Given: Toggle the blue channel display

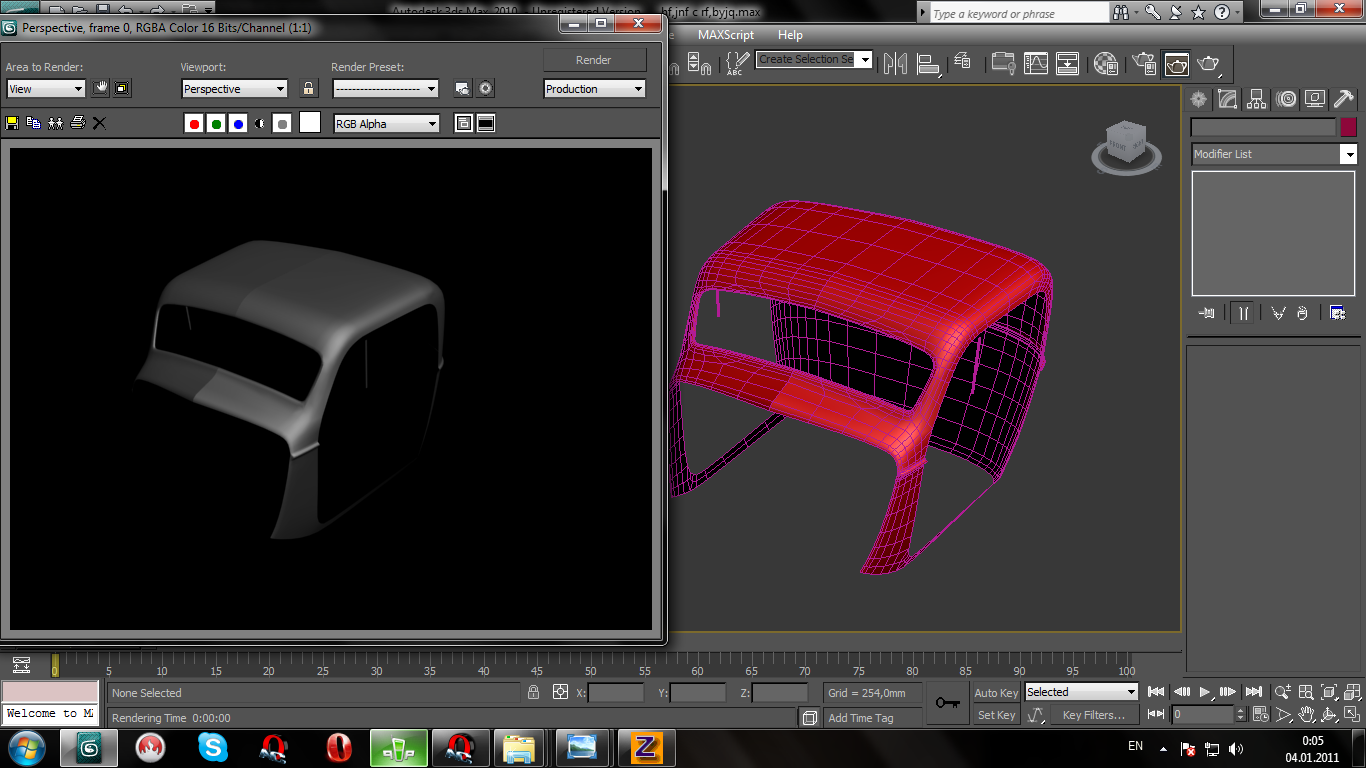Looking at the screenshot, I should point(238,124).
